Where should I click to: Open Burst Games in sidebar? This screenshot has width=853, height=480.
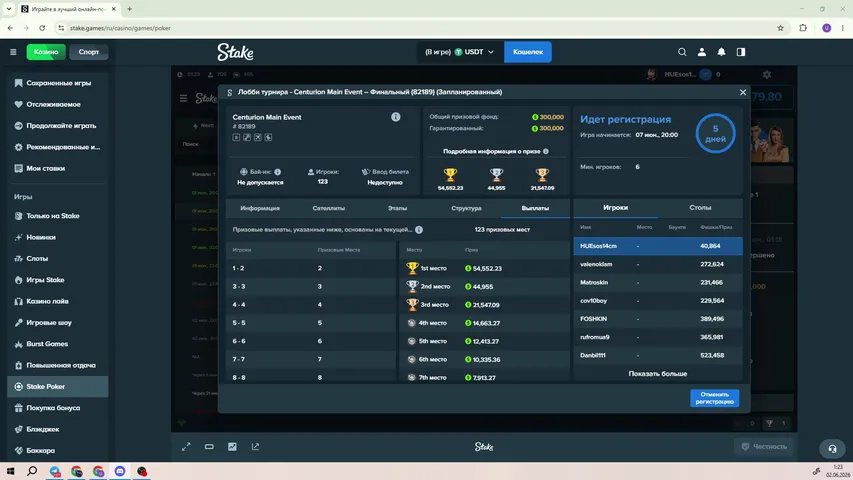point(58,344)
